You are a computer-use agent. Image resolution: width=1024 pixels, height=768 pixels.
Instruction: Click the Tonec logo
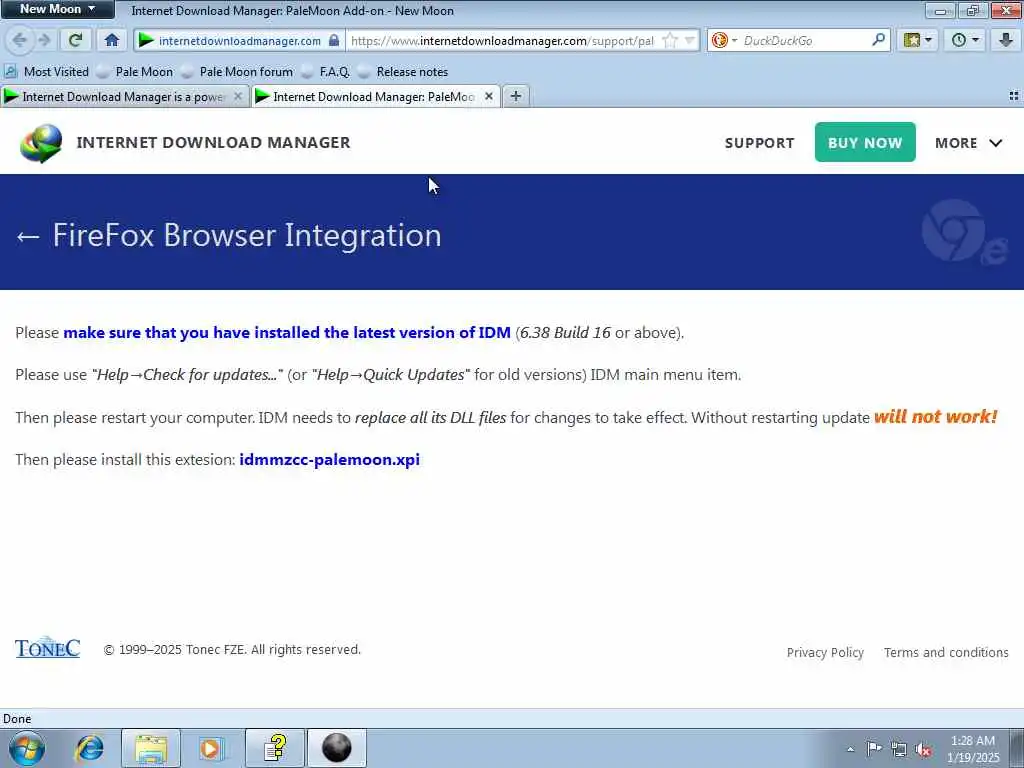coord(48,648)
